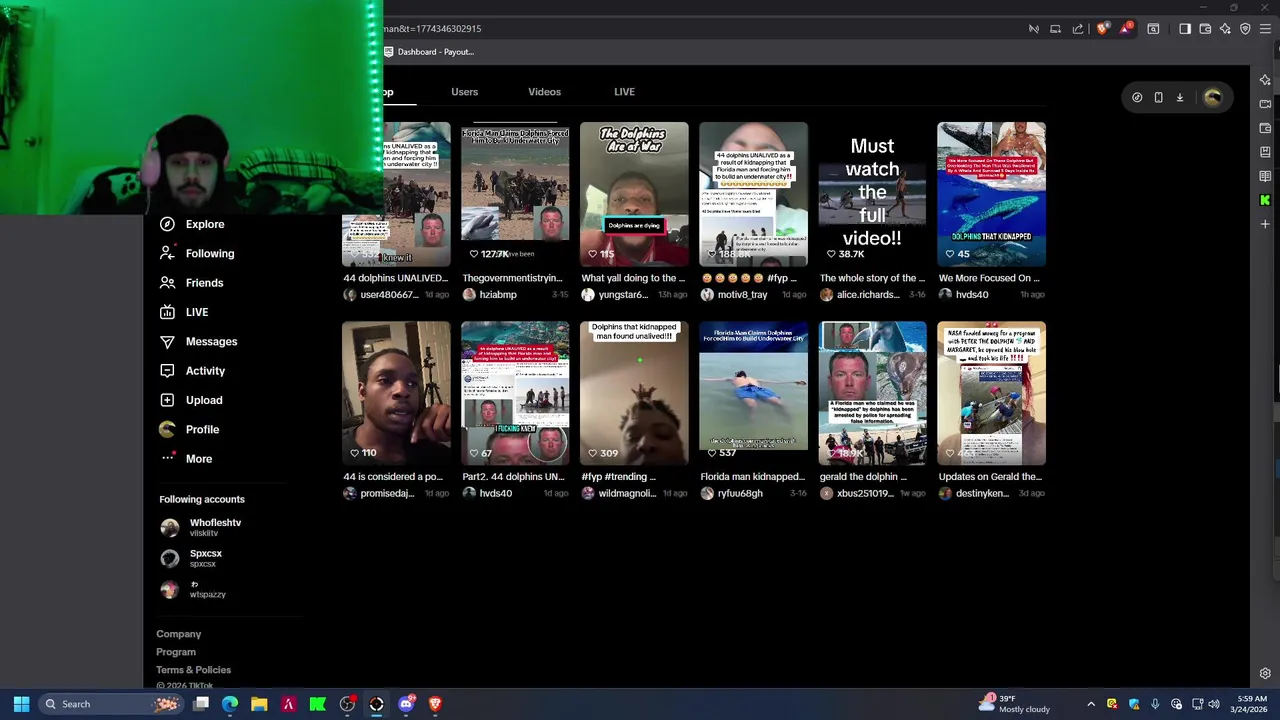Image resolution: width=1280 pixels, height=720 pixels.
Task: Open the Windows Start menu
Action: (x=21, y=704)
